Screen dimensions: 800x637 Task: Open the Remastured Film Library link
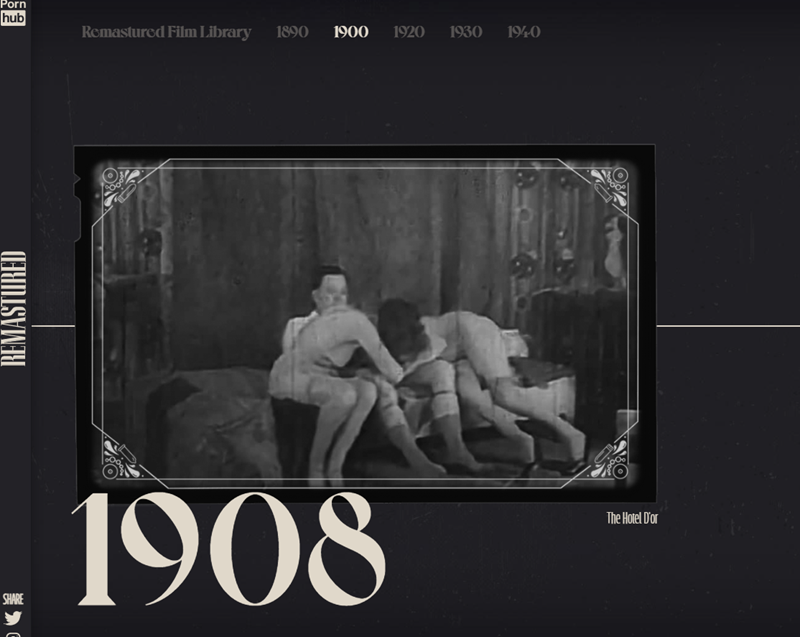tap(166, 32)
